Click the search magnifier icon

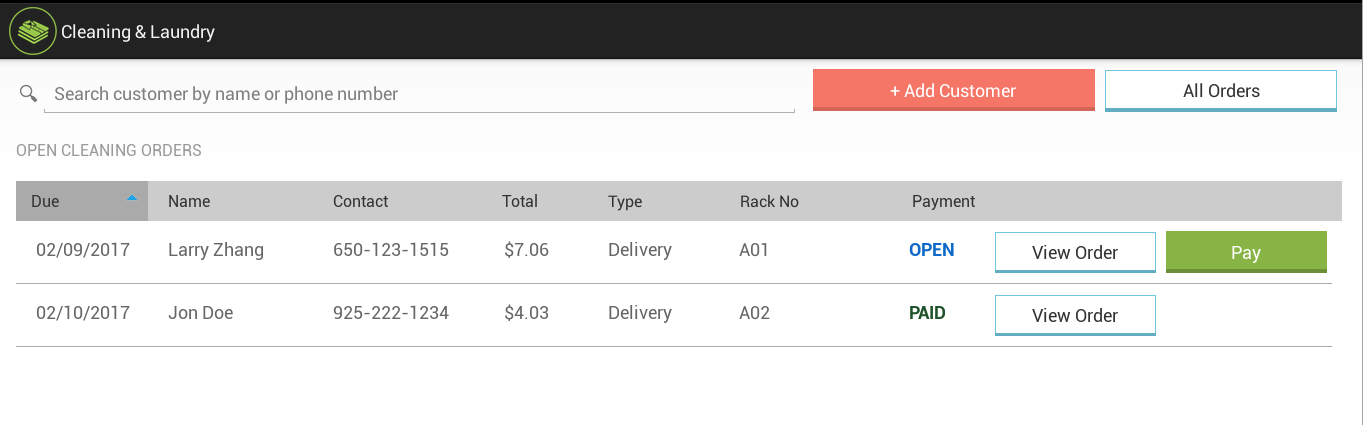tap(28, 93)
